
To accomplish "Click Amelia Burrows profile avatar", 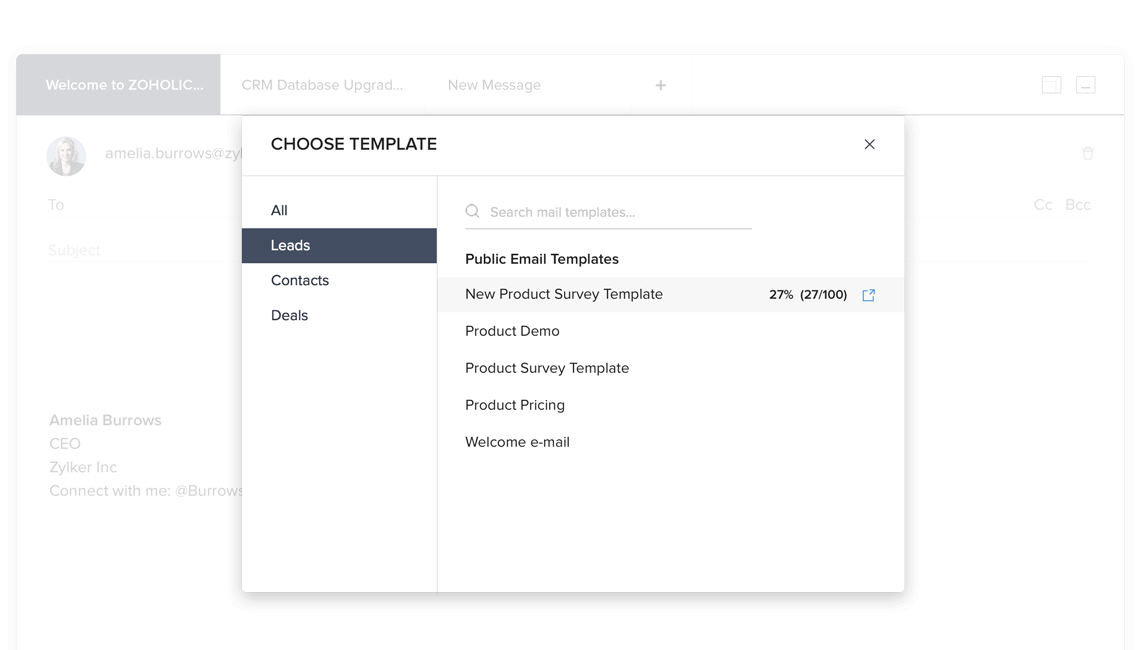I will pyautogui.click(x=66, y=156).
